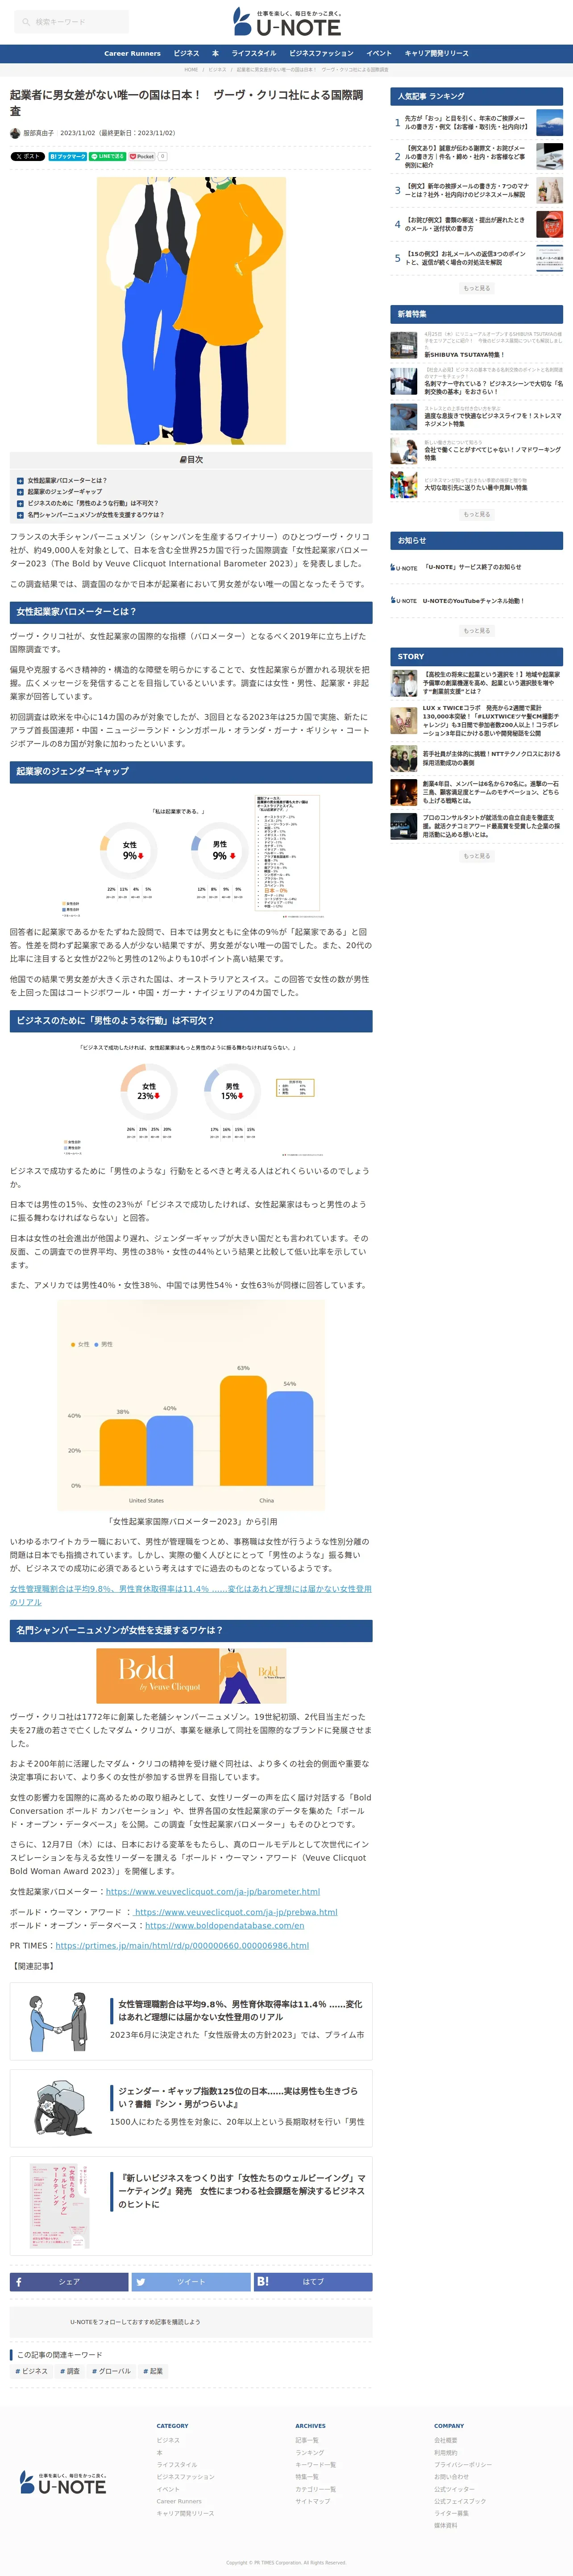Screen dimensions: 573x2576
Task: Open veuveclicquot.com barometer link
Action: pyautogui.click(x=213, y=1892)
